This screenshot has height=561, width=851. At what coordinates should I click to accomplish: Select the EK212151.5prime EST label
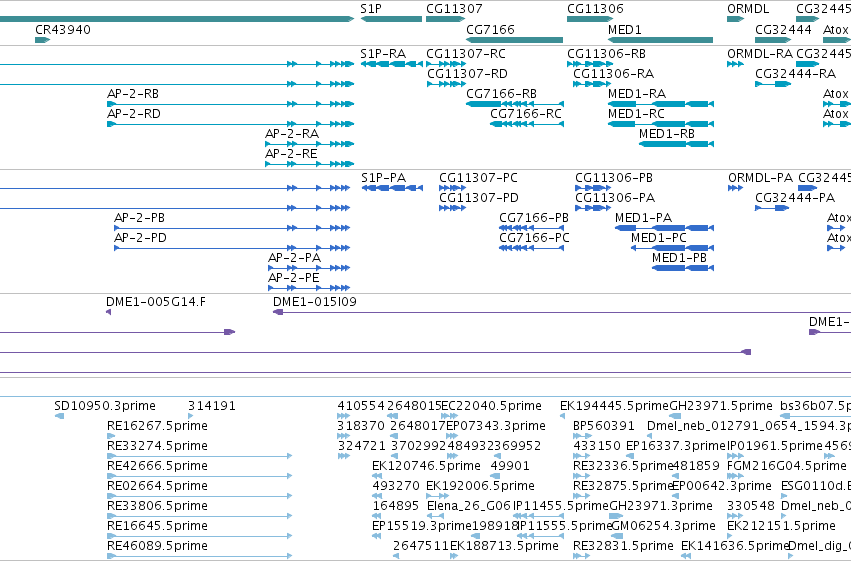pyautogui.click(x=782, y=526)
